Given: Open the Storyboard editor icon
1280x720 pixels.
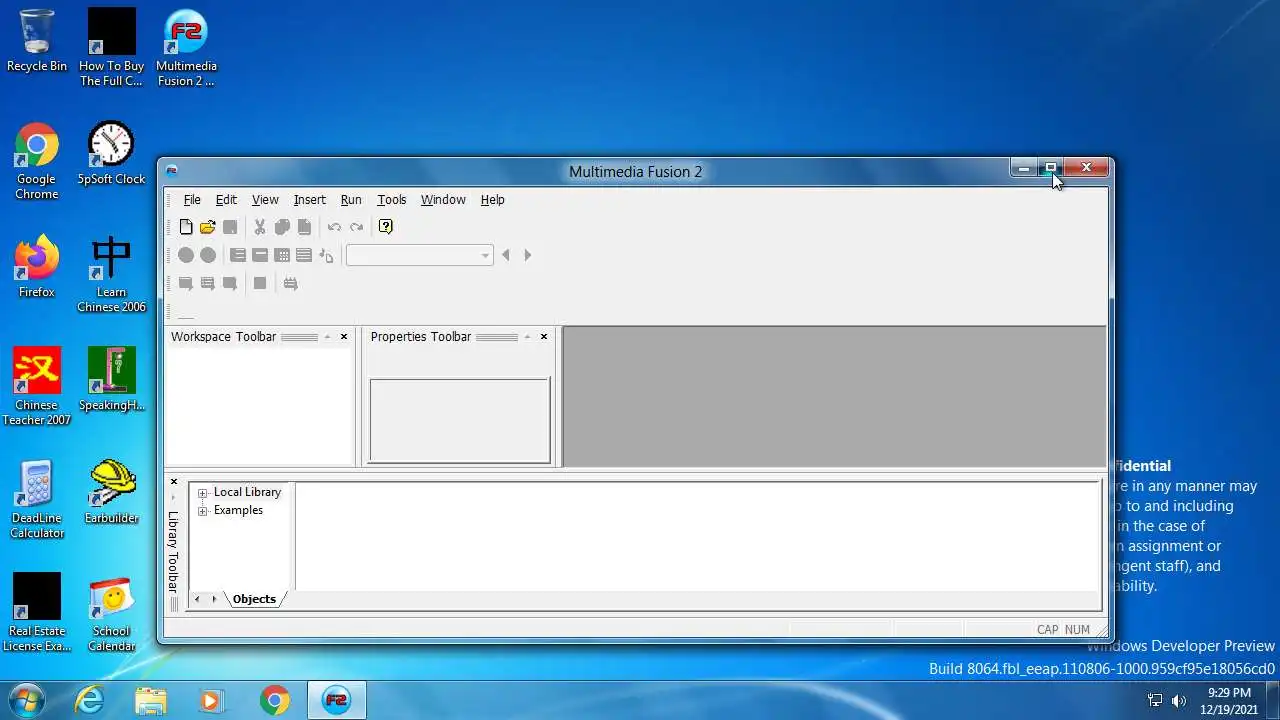Looking at the screenshot, I should click(238, 255).
